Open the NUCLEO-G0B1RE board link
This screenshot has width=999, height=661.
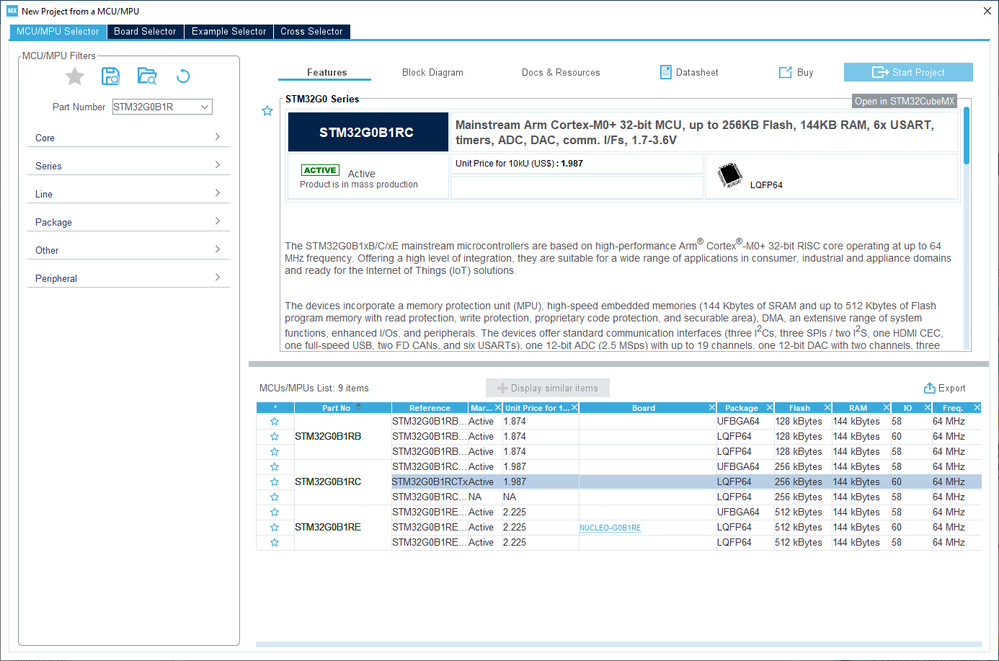(610, 528)
